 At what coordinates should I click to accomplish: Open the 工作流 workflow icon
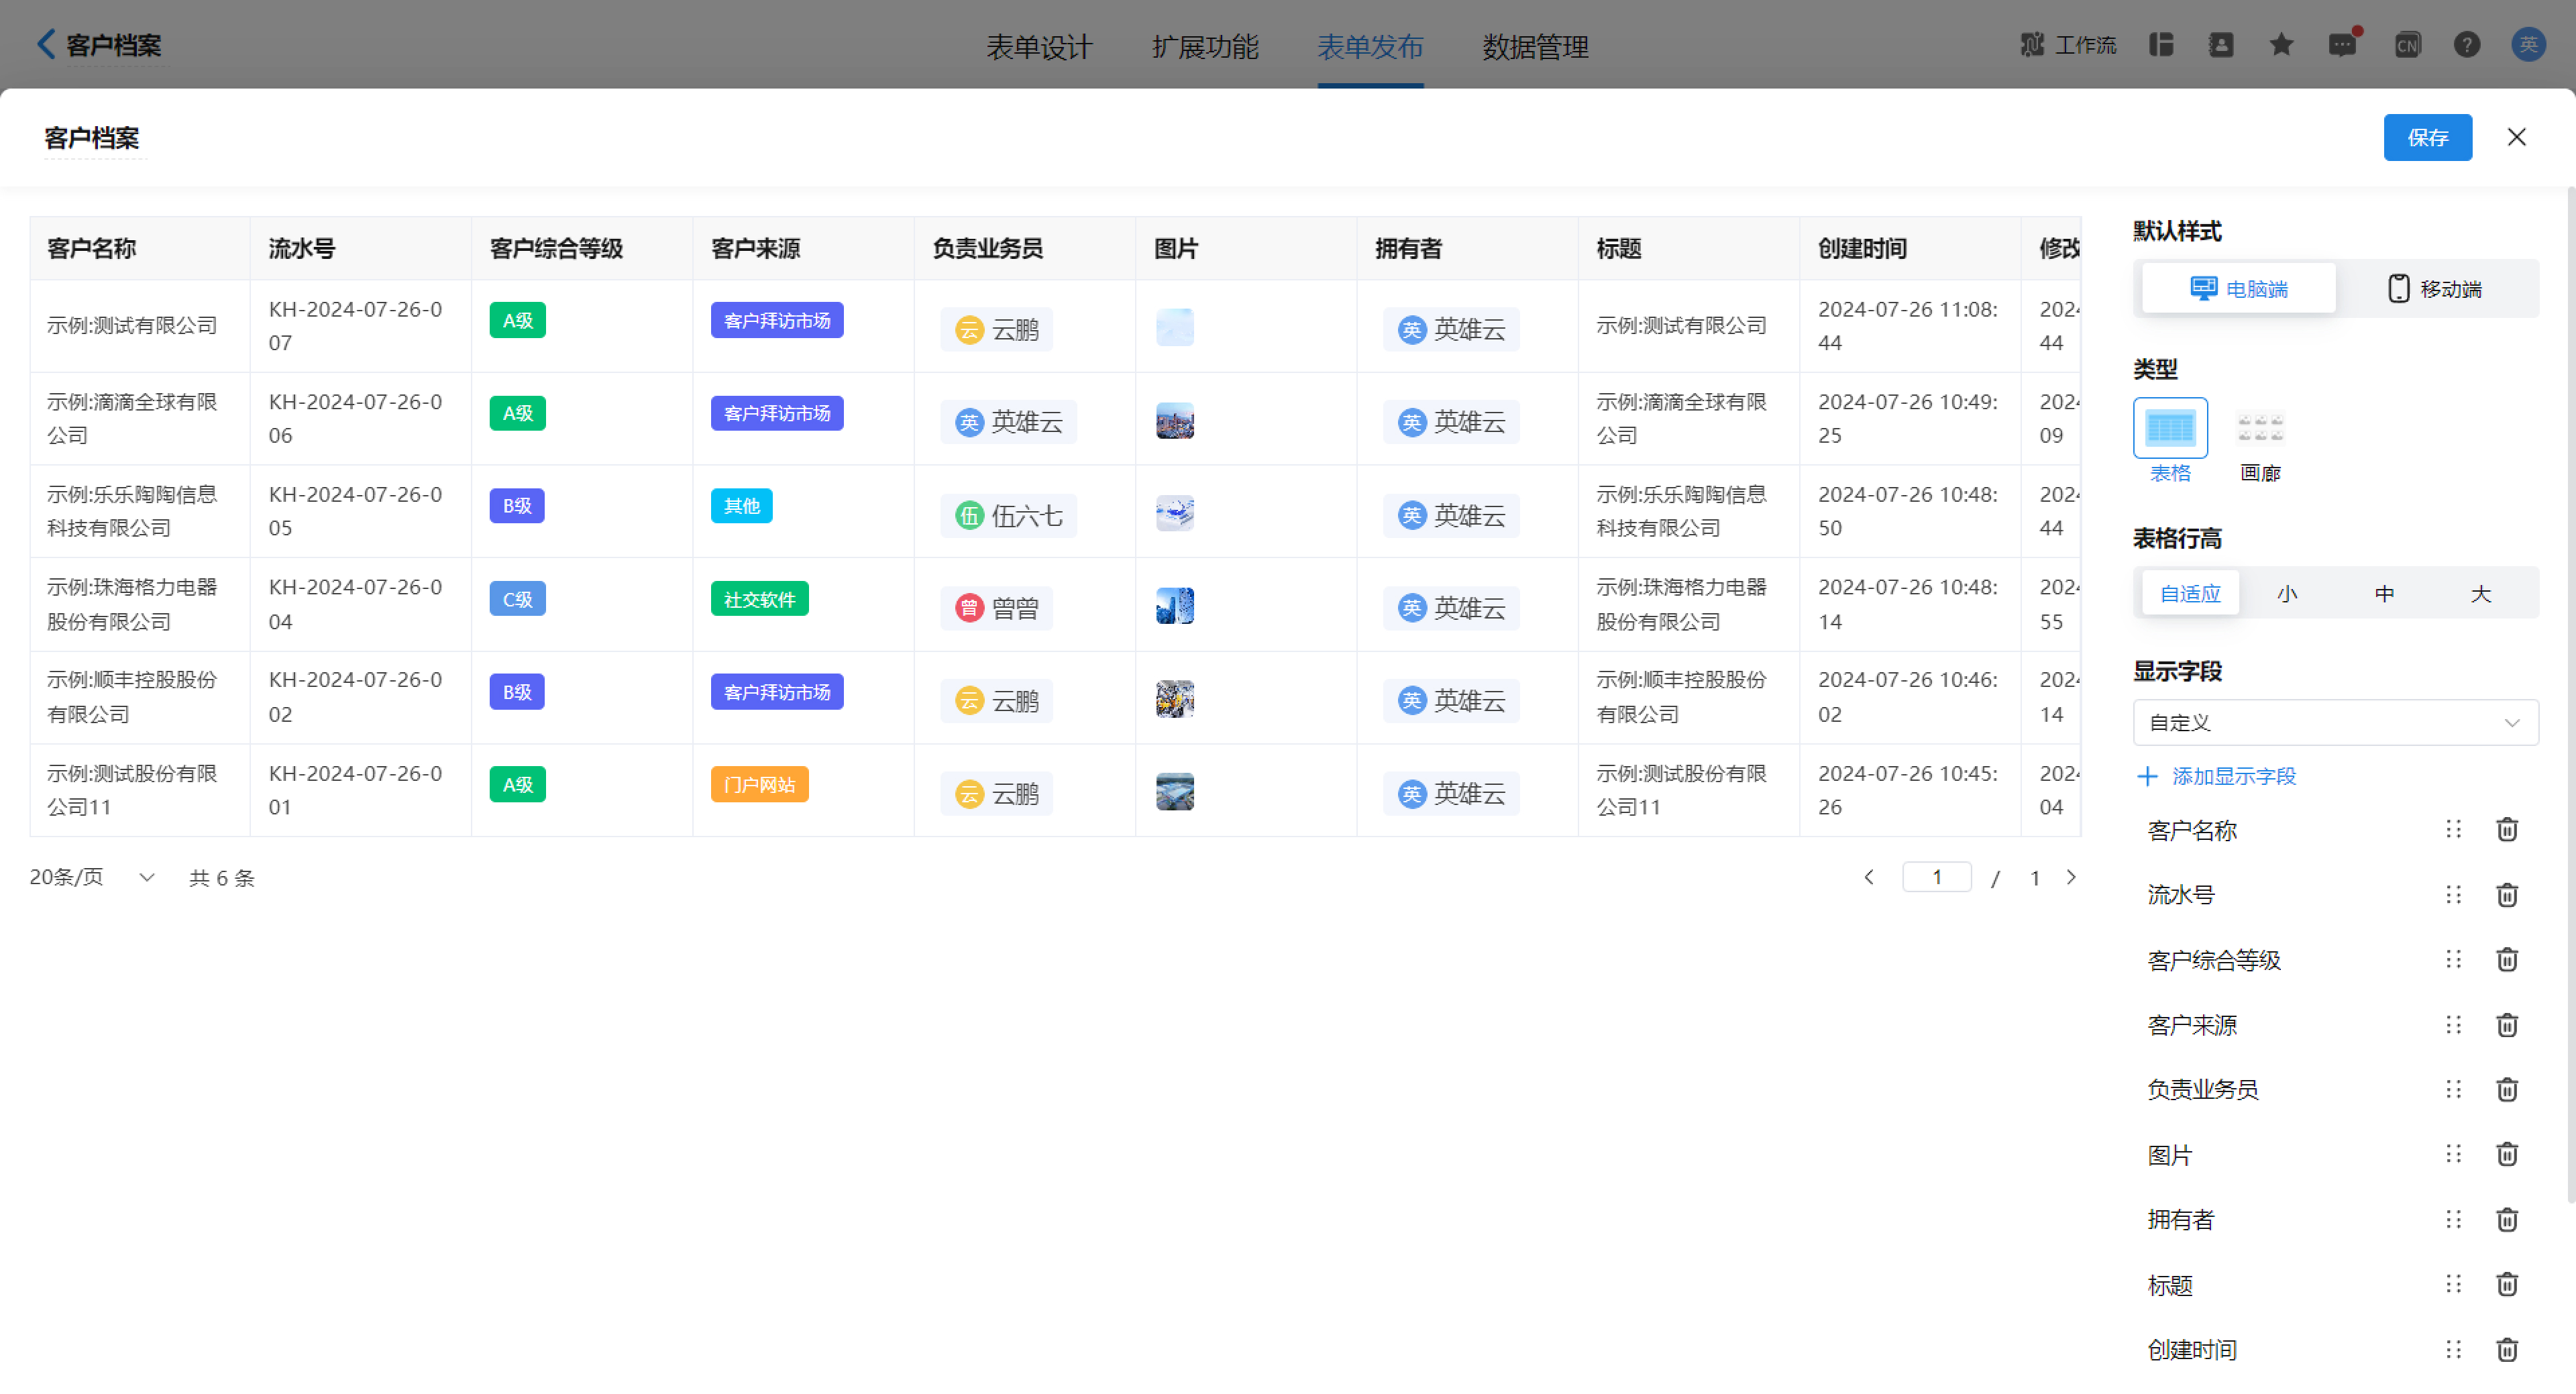[x=2069, y=44]
